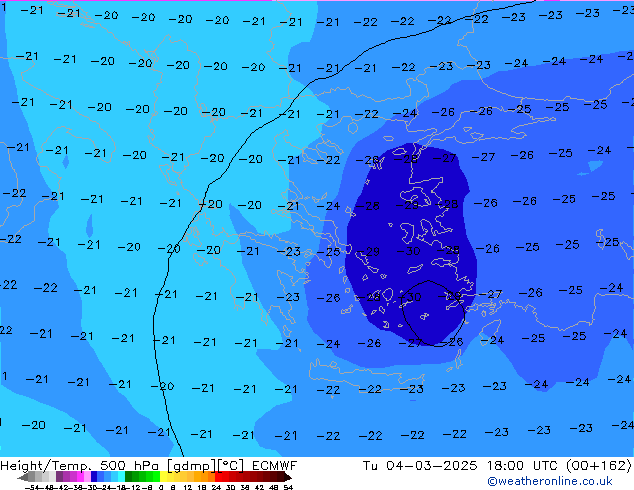This screenshot has width=634, height=490.
Task: Pick the bright red swatch at legend value 24
Action: pos(218,477)
